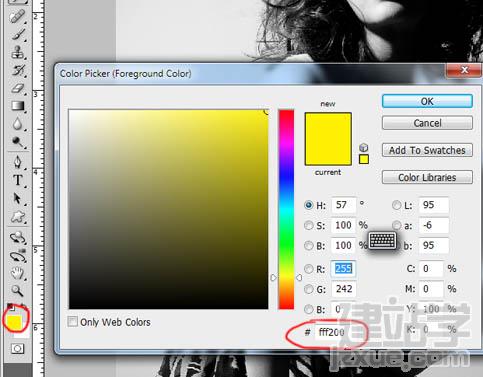483x377 pixels.
Task: Click the yellow foreground color swatch
Action: click(x=14, y=321)
